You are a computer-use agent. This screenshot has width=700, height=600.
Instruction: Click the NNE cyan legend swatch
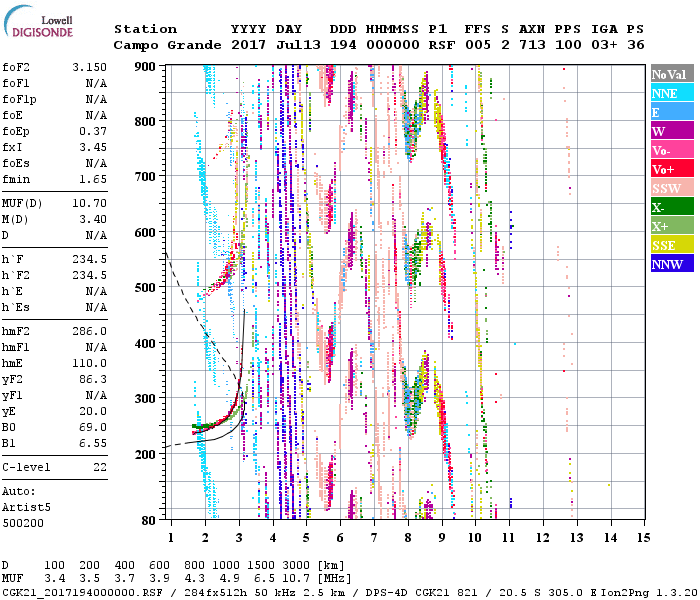[x=669, y=93]
